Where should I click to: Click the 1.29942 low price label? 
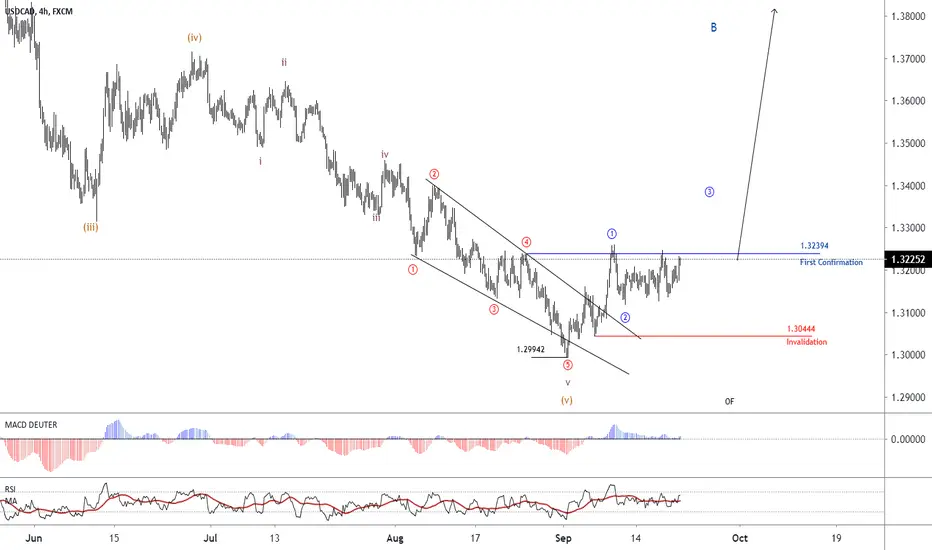coord(531,350)
